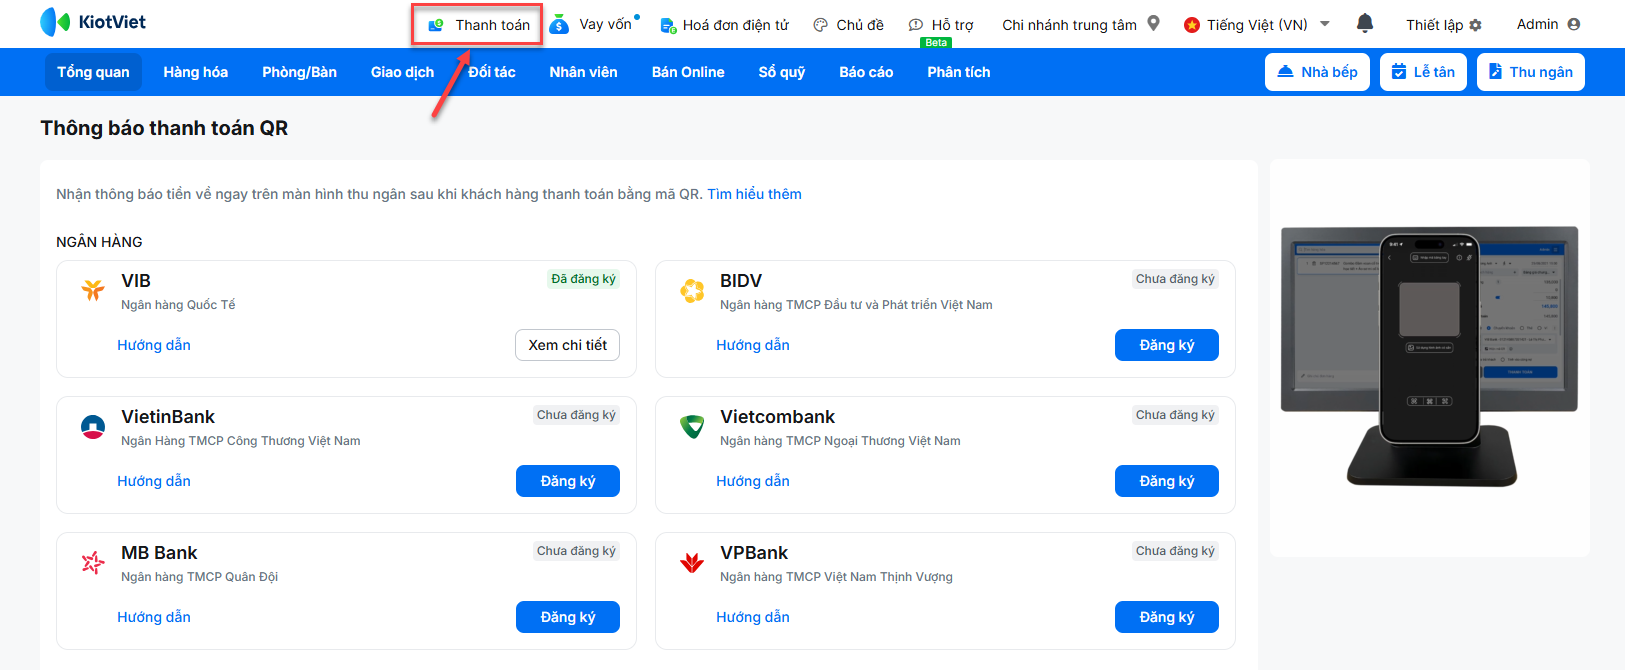Screen dimensions: 1625x670
Task: Open the notification bell
Action: click(1365, 23)
